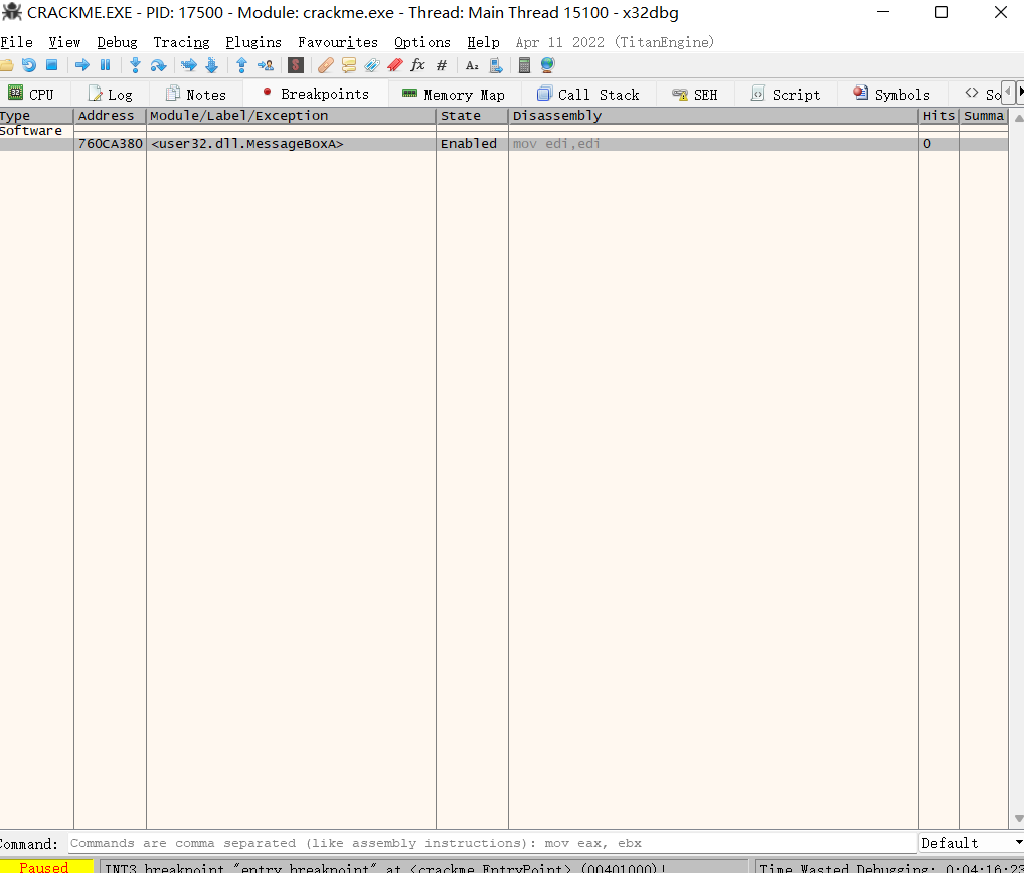Viewport: 1024px width, 873px height.
Task: Open the Debug menu
Action: point(117,42)
